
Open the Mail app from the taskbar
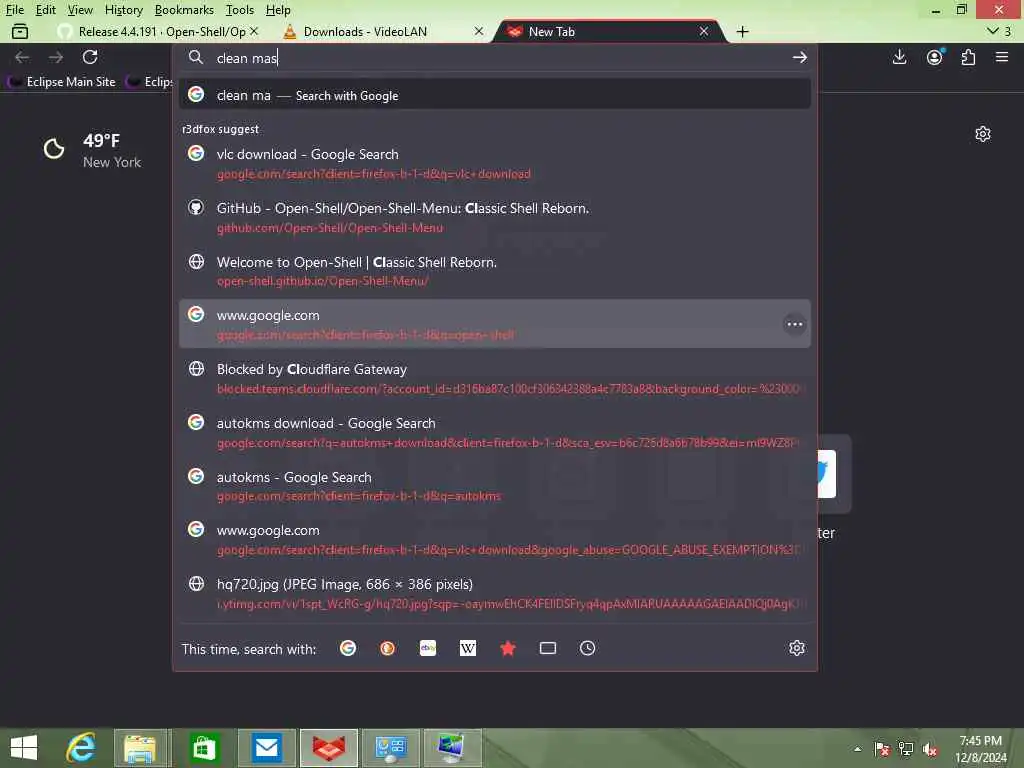click(266, 748)
